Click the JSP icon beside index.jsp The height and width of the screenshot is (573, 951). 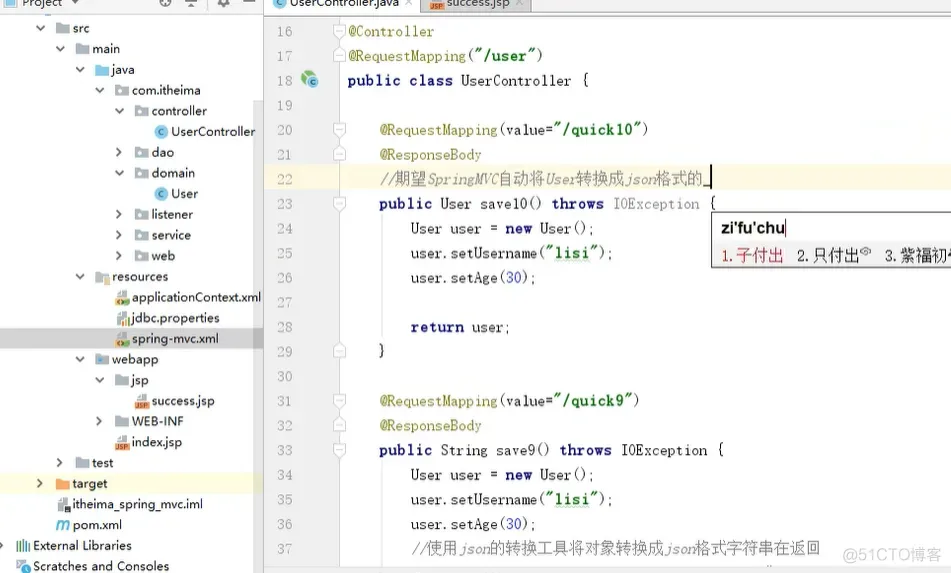coord(123,443)
